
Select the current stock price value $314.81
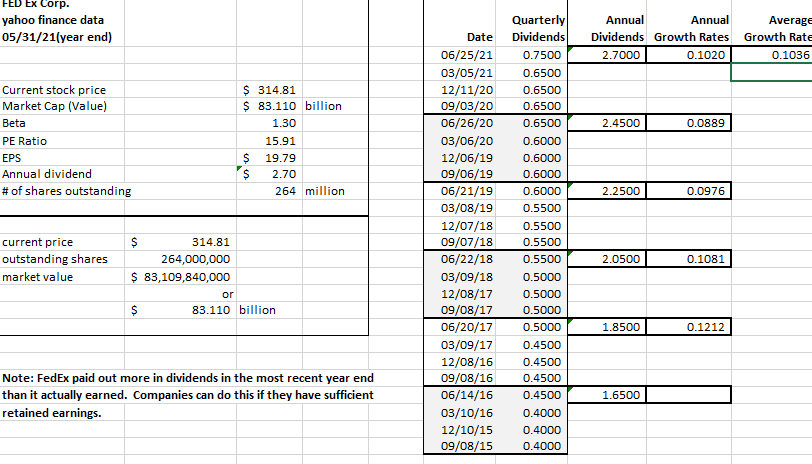tap(270, 90)
